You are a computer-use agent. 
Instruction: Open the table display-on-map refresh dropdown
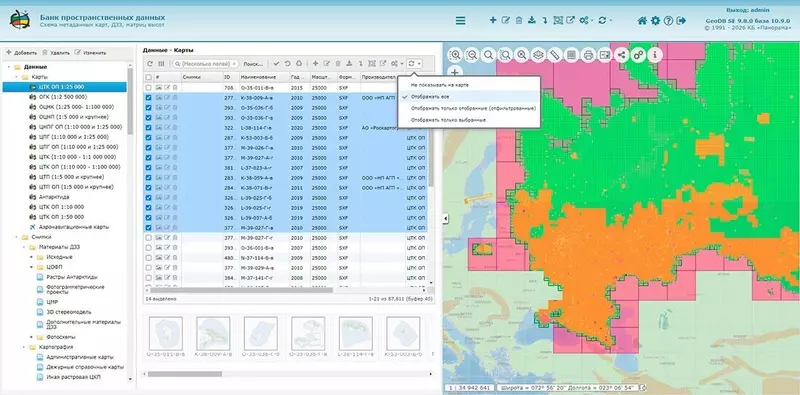coord(414,64)
